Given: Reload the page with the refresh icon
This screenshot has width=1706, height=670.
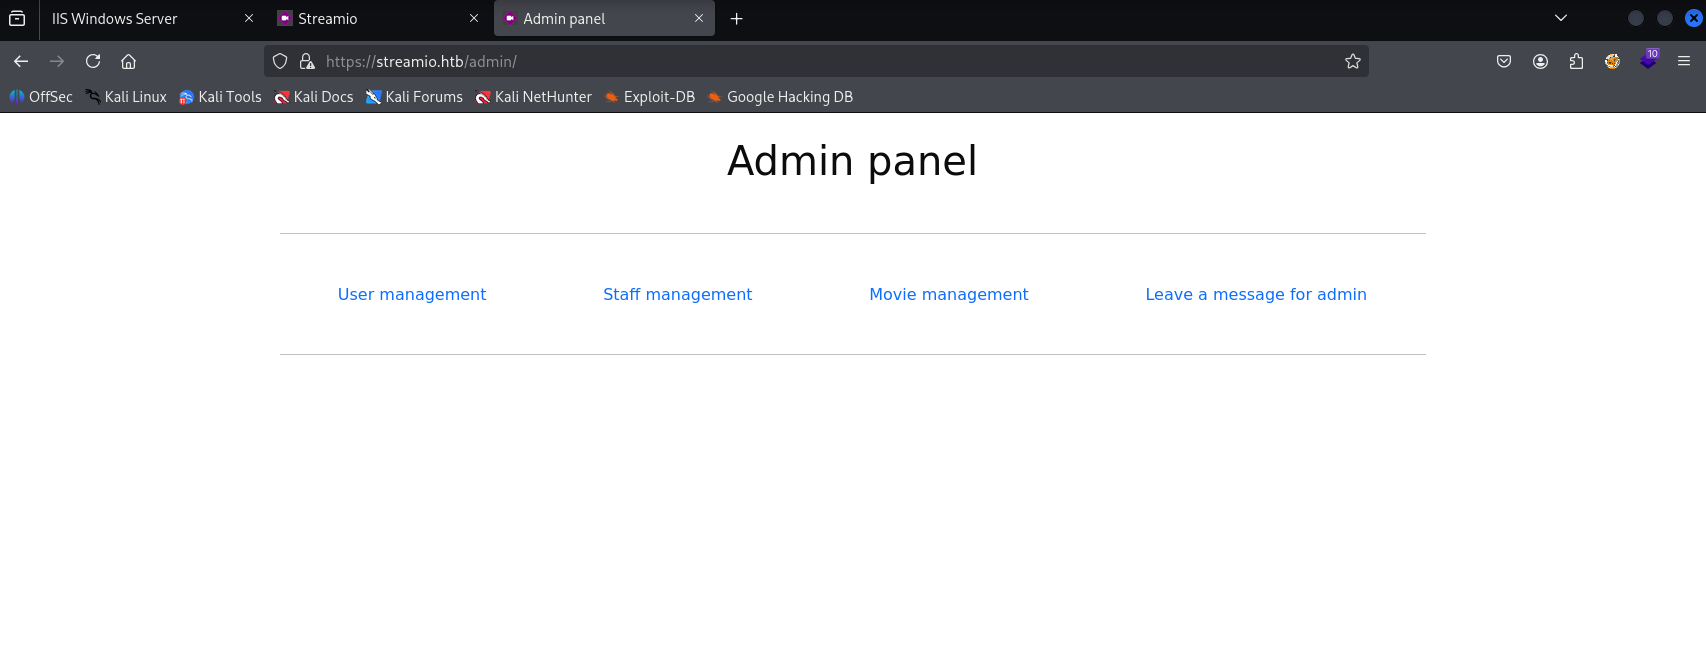Looking at the screenshot, I should point(93,61).
